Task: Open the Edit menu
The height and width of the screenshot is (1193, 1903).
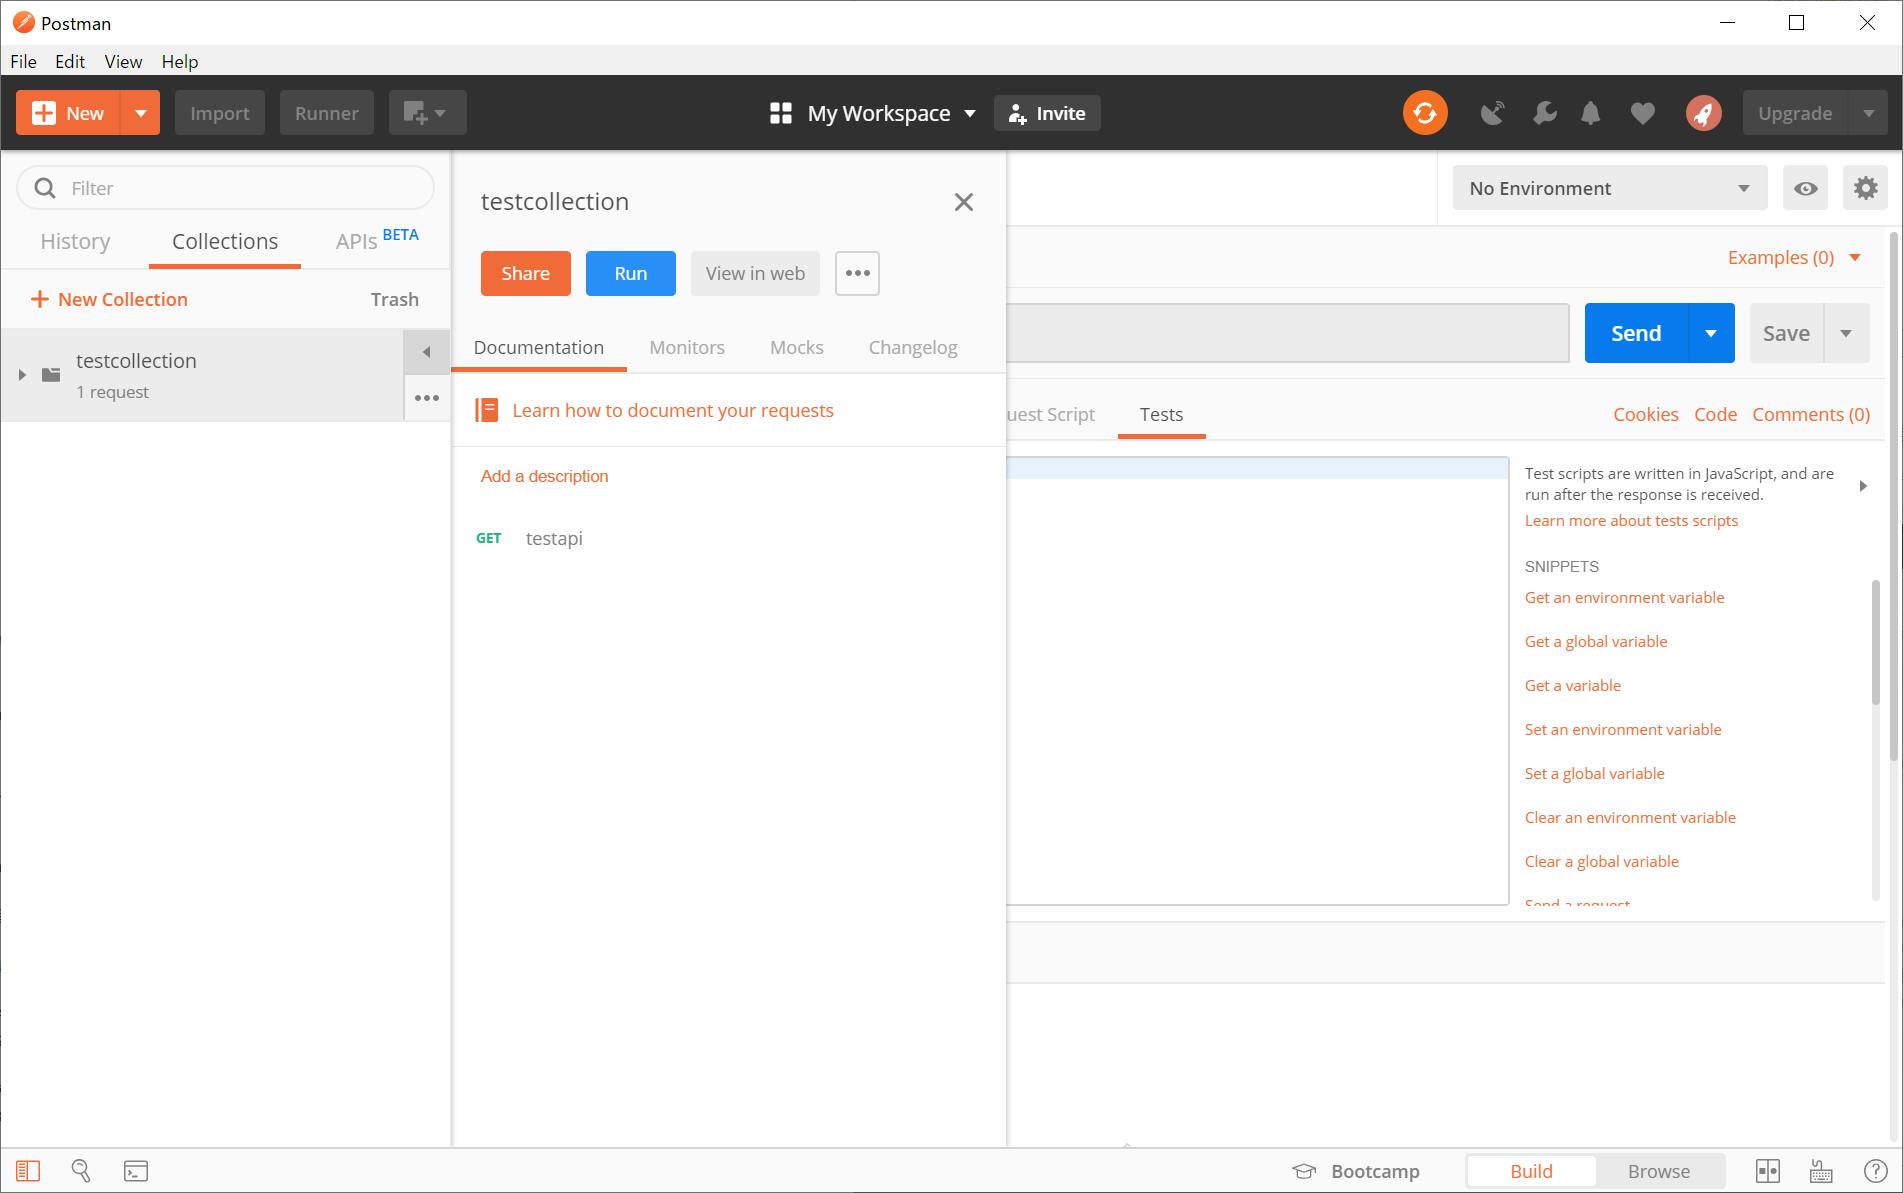Action: [70, 61]
